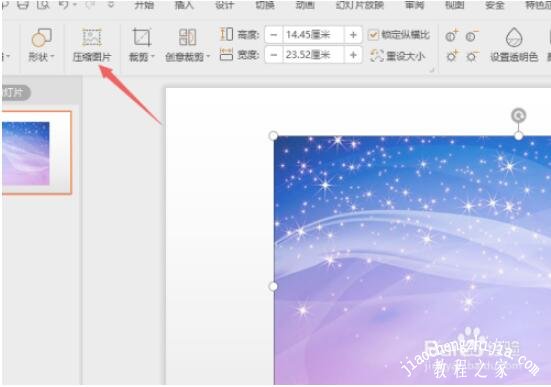Click the 设置透明色 text label
This screenshot has height=387, width=551.
coord(514,57)
